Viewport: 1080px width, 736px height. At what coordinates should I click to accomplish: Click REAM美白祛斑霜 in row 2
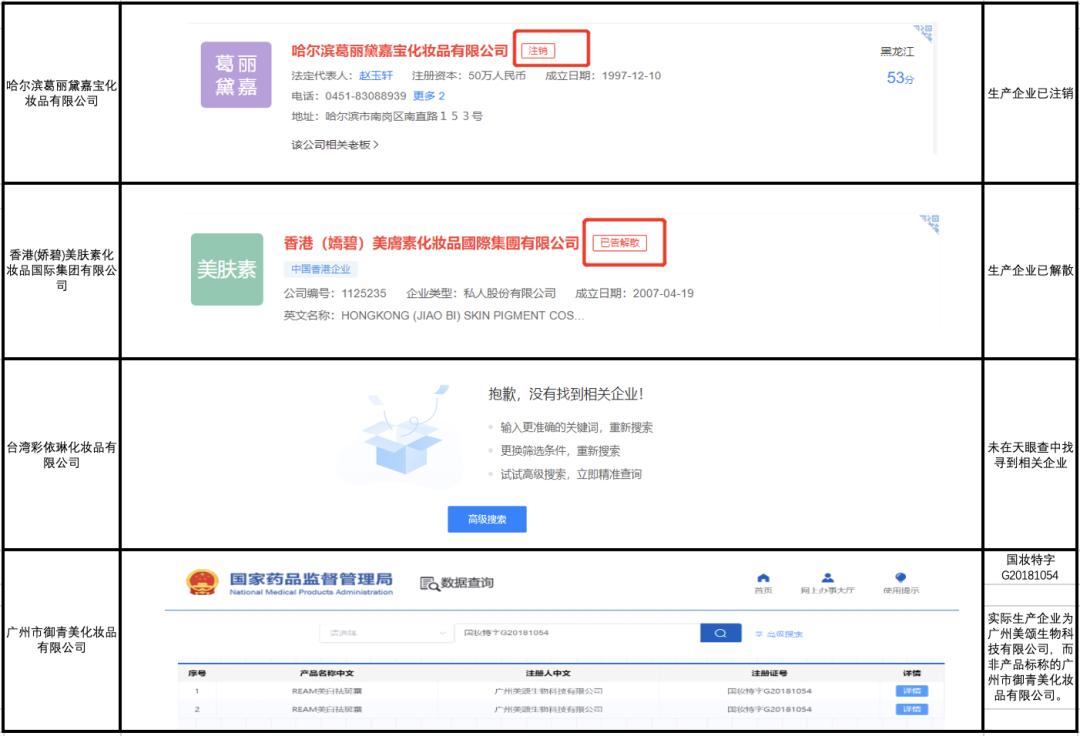pos(327,709)
